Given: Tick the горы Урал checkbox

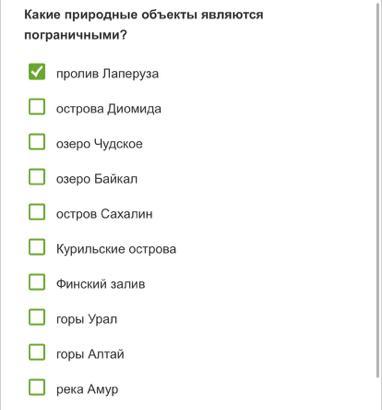Looking at the screenshot, I should pyautogui.click(x=37, y=317).
